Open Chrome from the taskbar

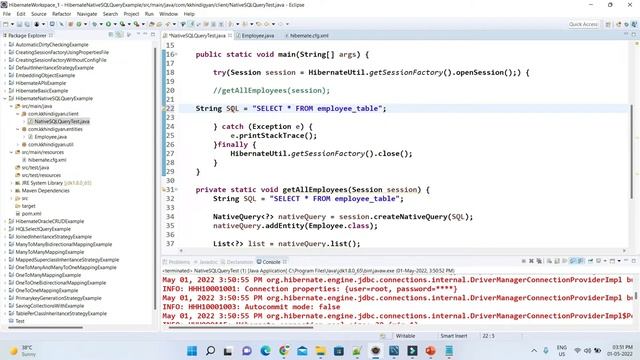284,351
